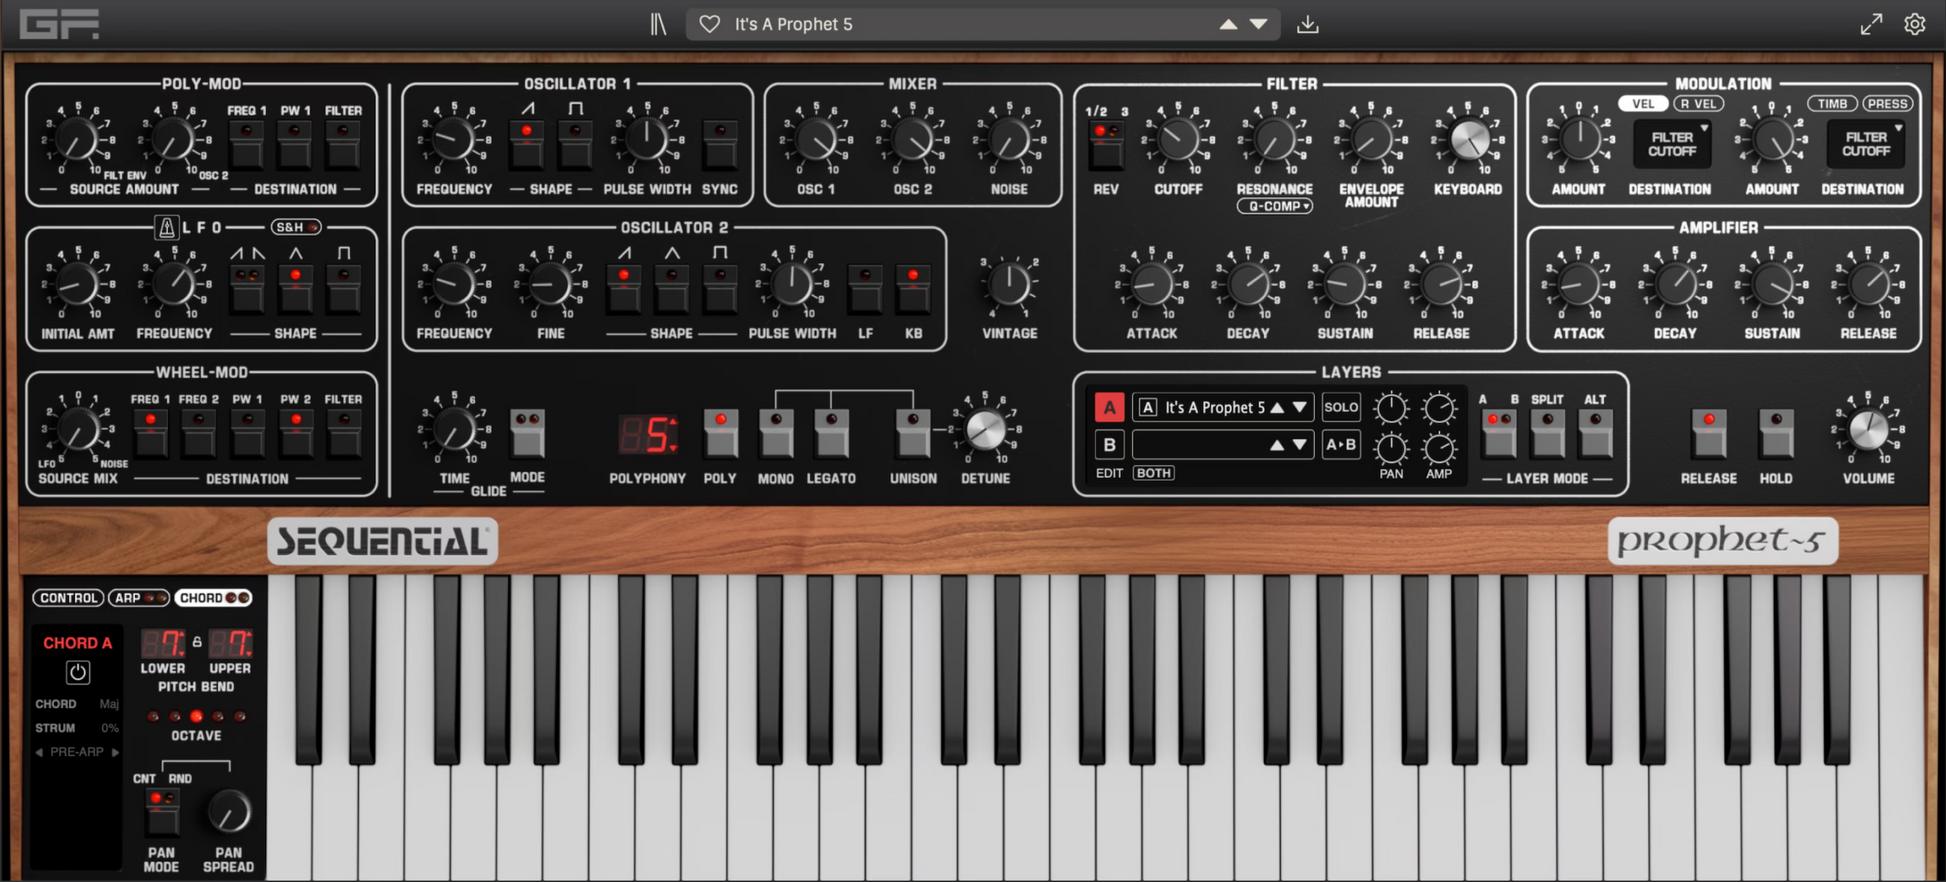Screen dimensions: 1946x882
Task: Toggle the HOLD switch
Action: point(1776,432)
